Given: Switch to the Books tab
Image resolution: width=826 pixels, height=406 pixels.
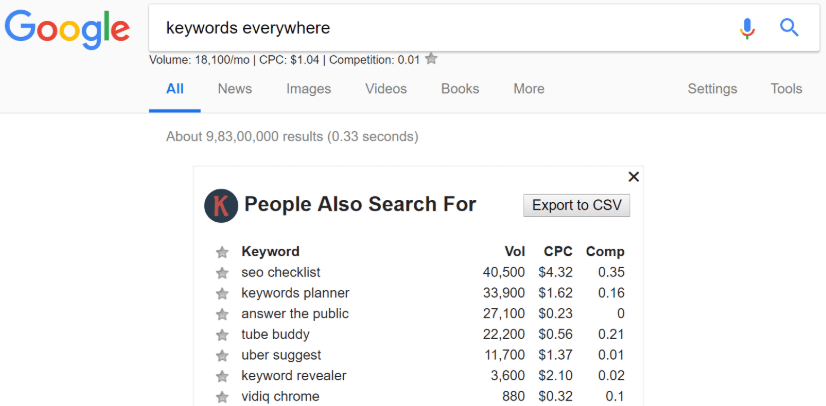Looking at the screenshot, I should coord(460,88).
